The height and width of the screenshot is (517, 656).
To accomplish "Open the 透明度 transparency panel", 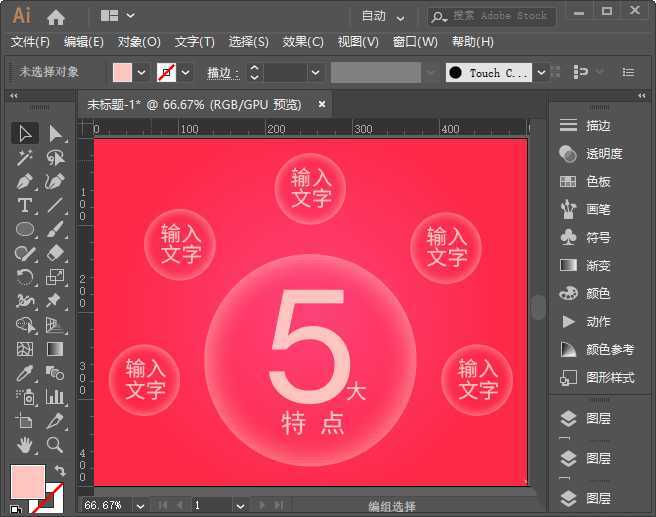I will tap(603, 154).
